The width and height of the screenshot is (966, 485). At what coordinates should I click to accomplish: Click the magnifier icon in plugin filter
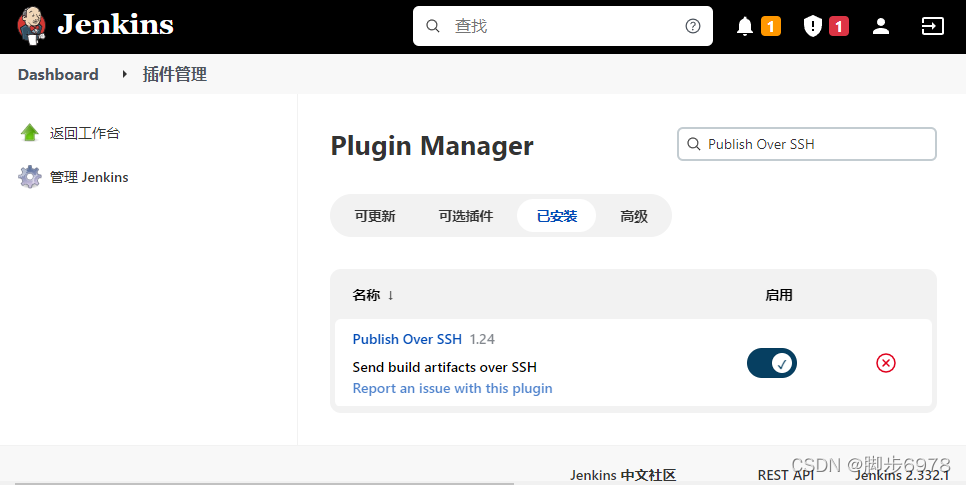coord(694,144)
